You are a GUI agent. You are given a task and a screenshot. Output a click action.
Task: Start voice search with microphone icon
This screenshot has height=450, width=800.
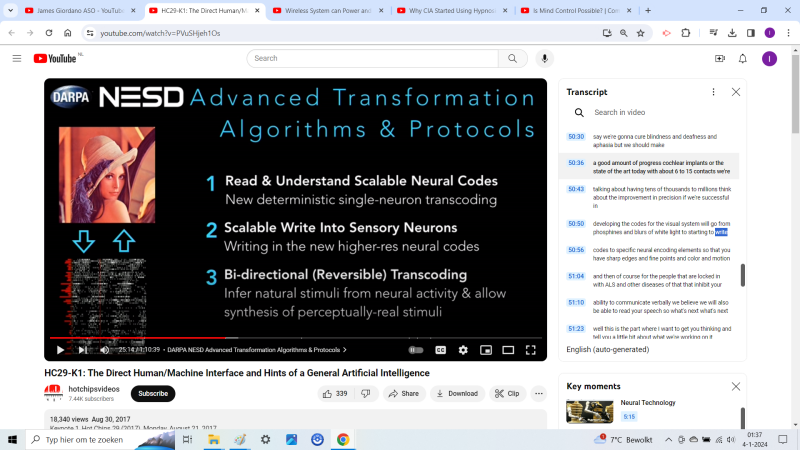coord(544,59)
